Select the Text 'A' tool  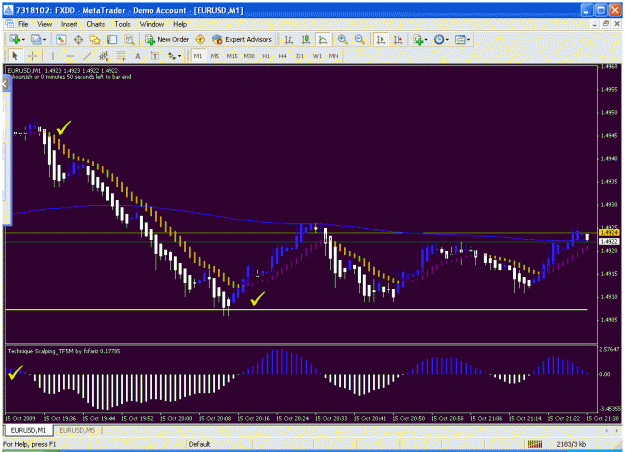(138, 56)
